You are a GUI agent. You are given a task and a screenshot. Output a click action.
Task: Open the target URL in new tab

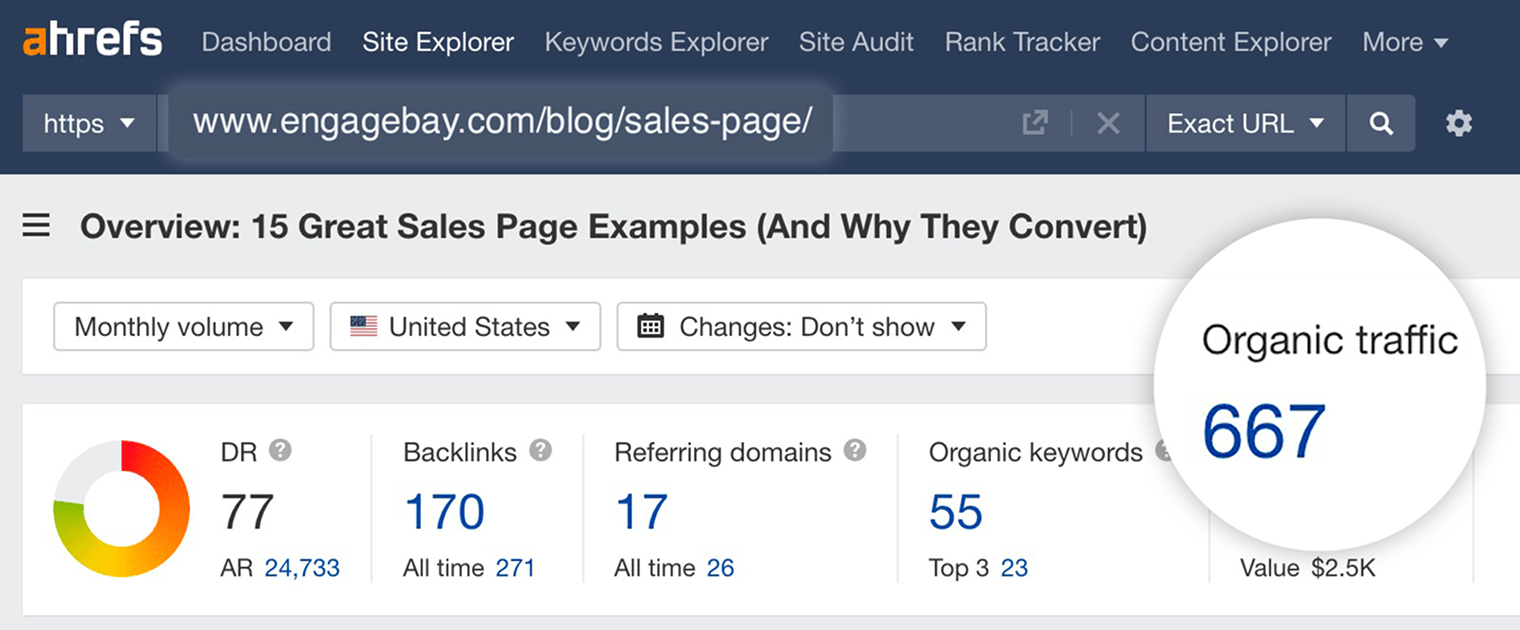(1035, 123)
